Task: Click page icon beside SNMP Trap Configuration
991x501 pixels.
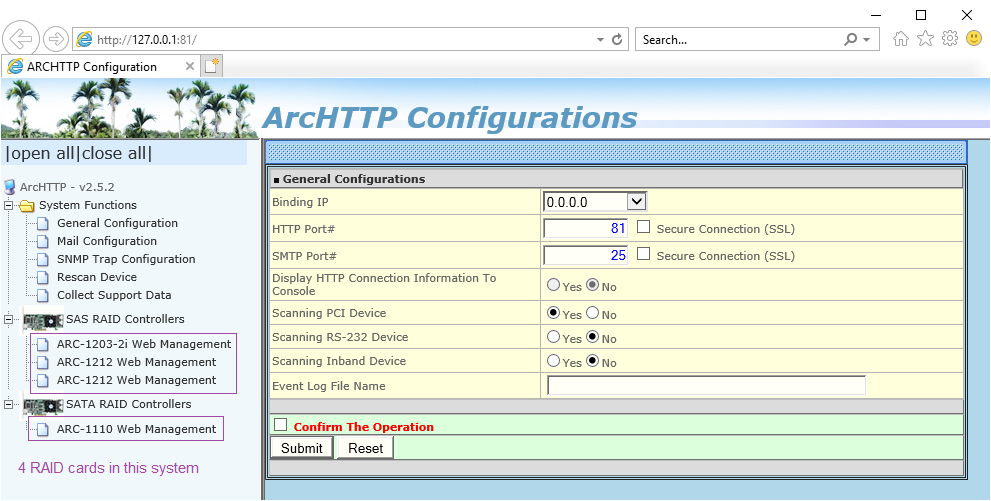Action: [x=42, y=259]
